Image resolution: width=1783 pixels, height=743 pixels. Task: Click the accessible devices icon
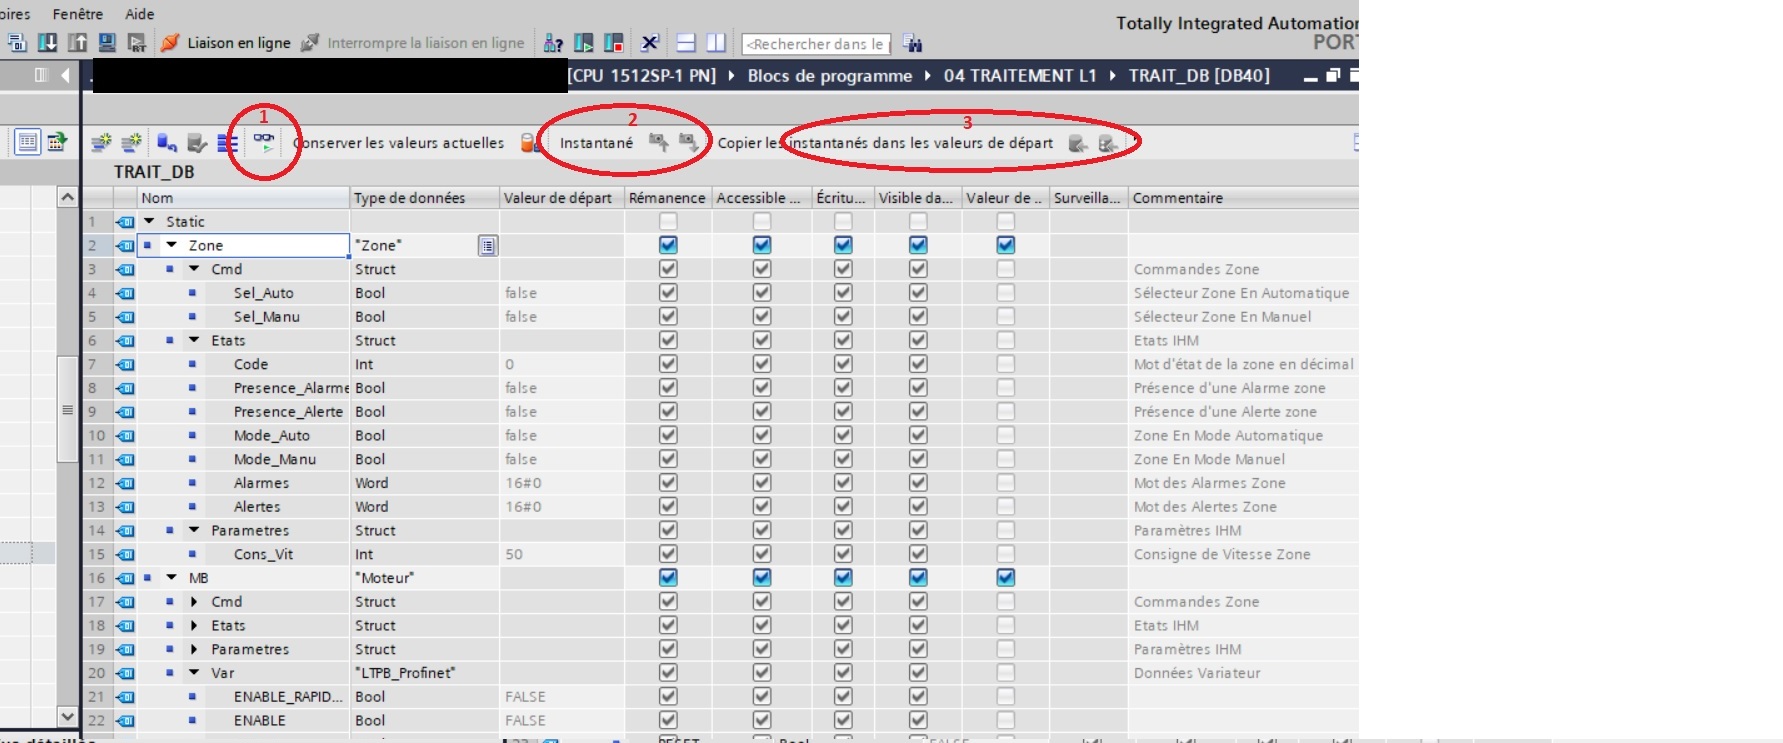[x=553, y=43]
